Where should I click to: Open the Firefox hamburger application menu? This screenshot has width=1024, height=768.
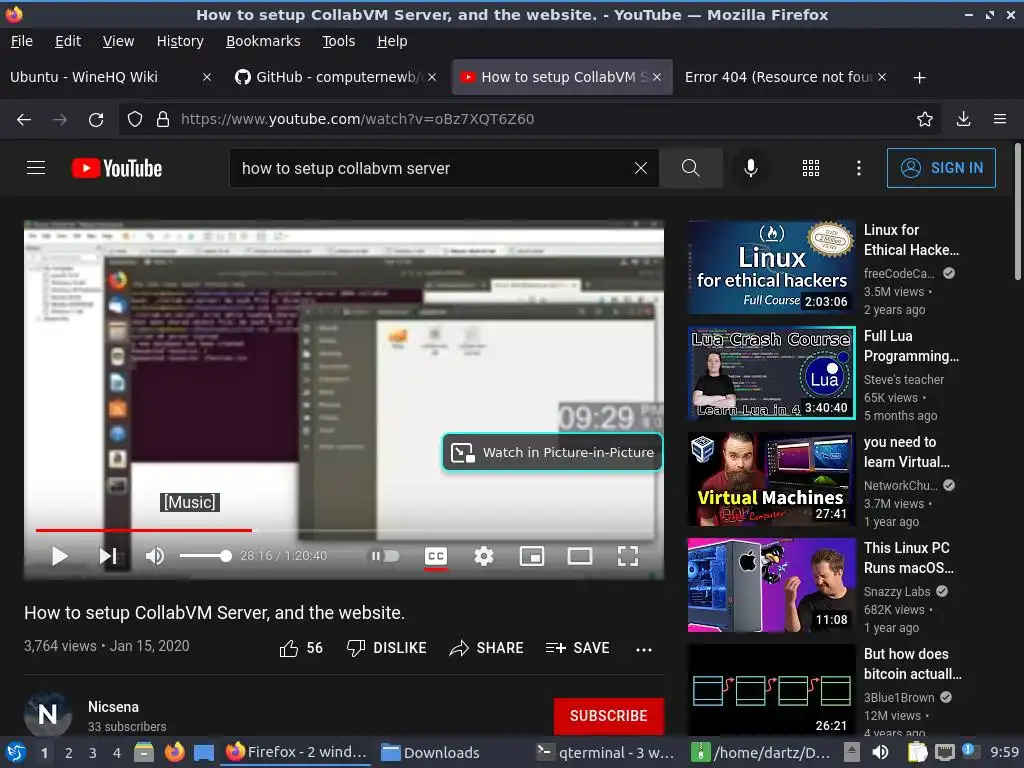pyautogui.click(x=1000, y=119)
